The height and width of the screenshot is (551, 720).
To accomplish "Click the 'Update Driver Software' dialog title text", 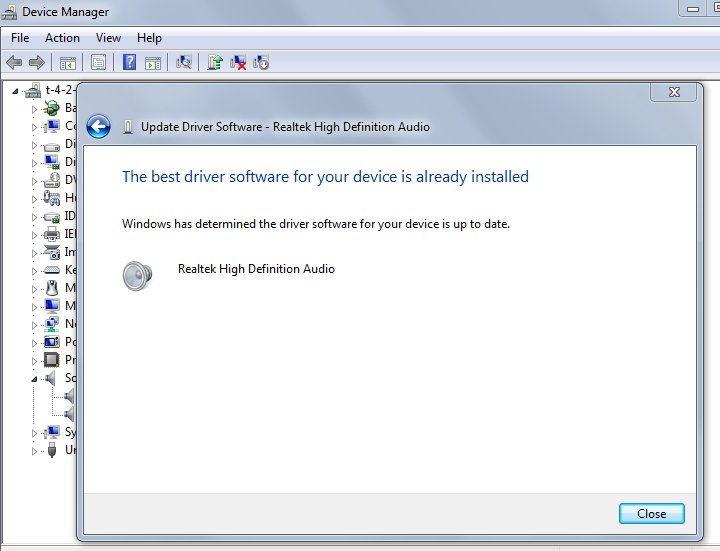I will (x=285, y=127).
